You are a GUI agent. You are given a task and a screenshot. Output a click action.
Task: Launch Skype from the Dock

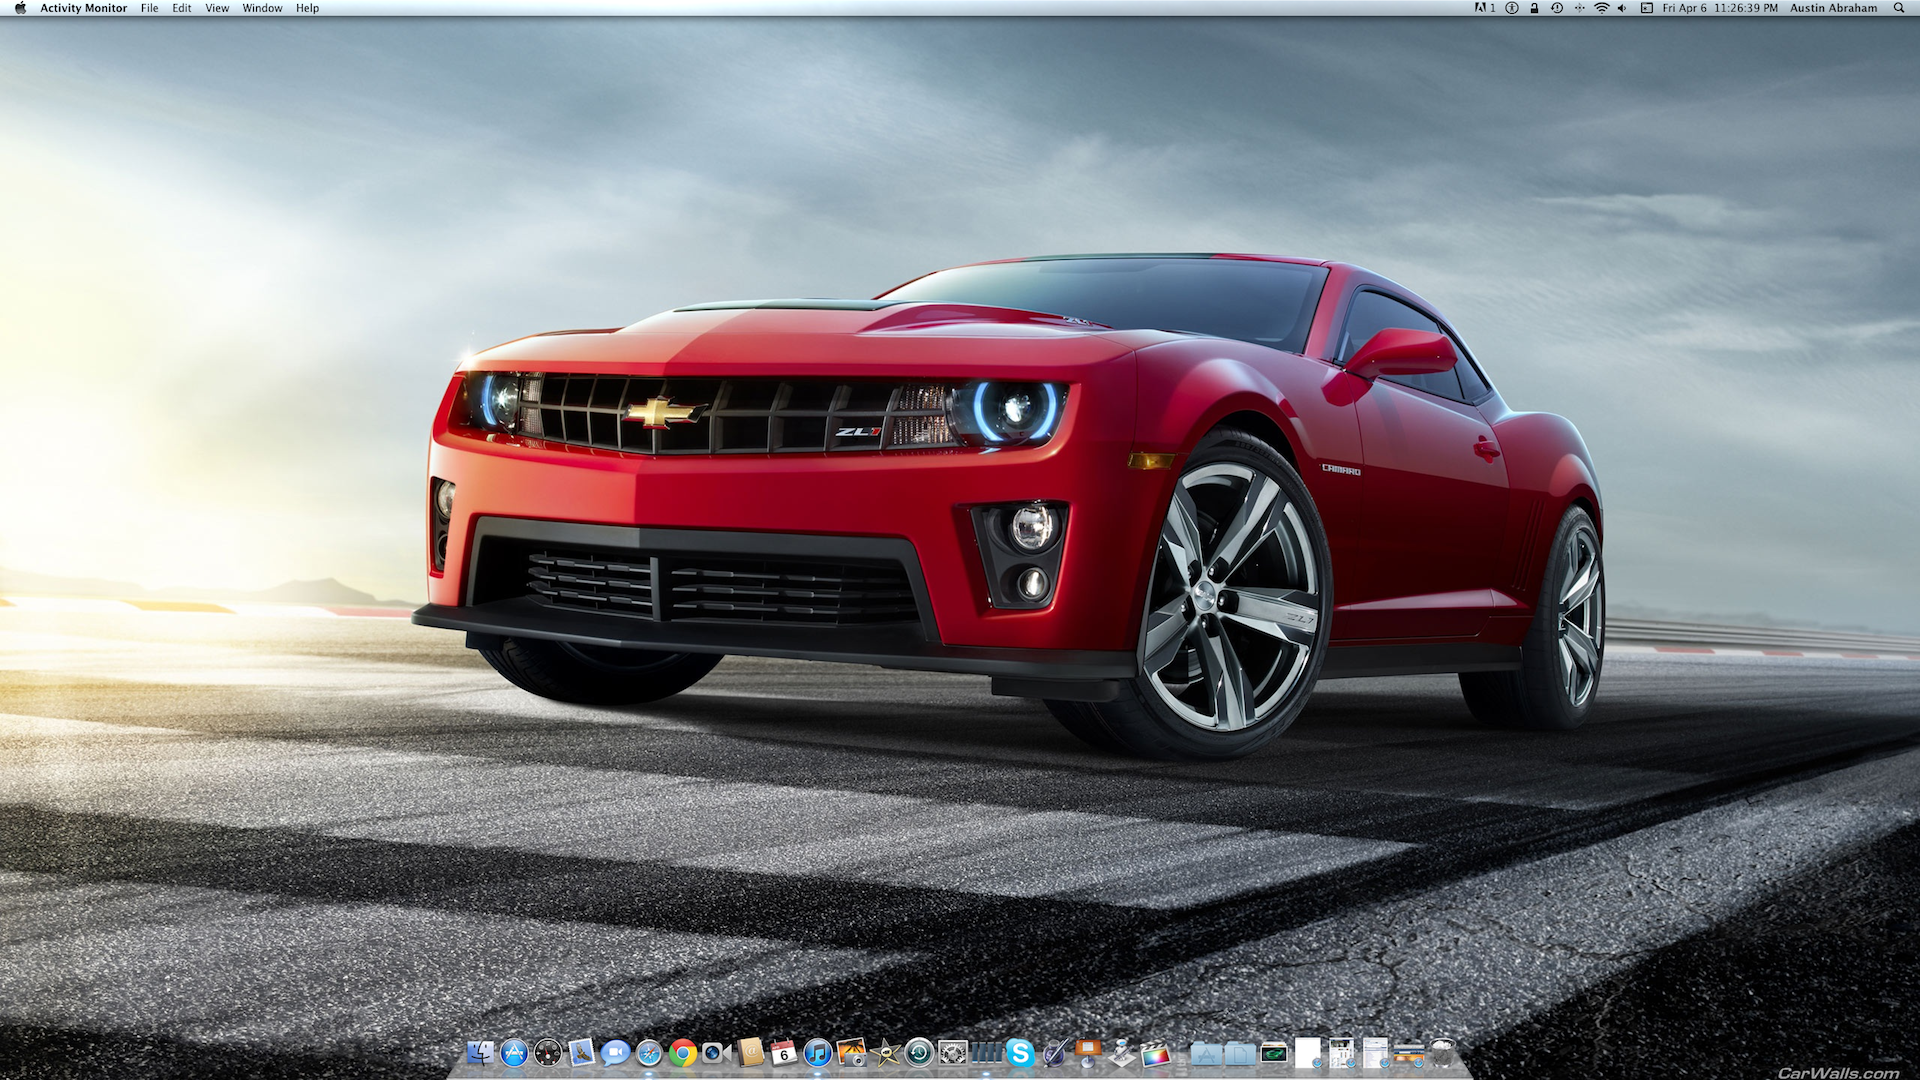(1020, 1052)
